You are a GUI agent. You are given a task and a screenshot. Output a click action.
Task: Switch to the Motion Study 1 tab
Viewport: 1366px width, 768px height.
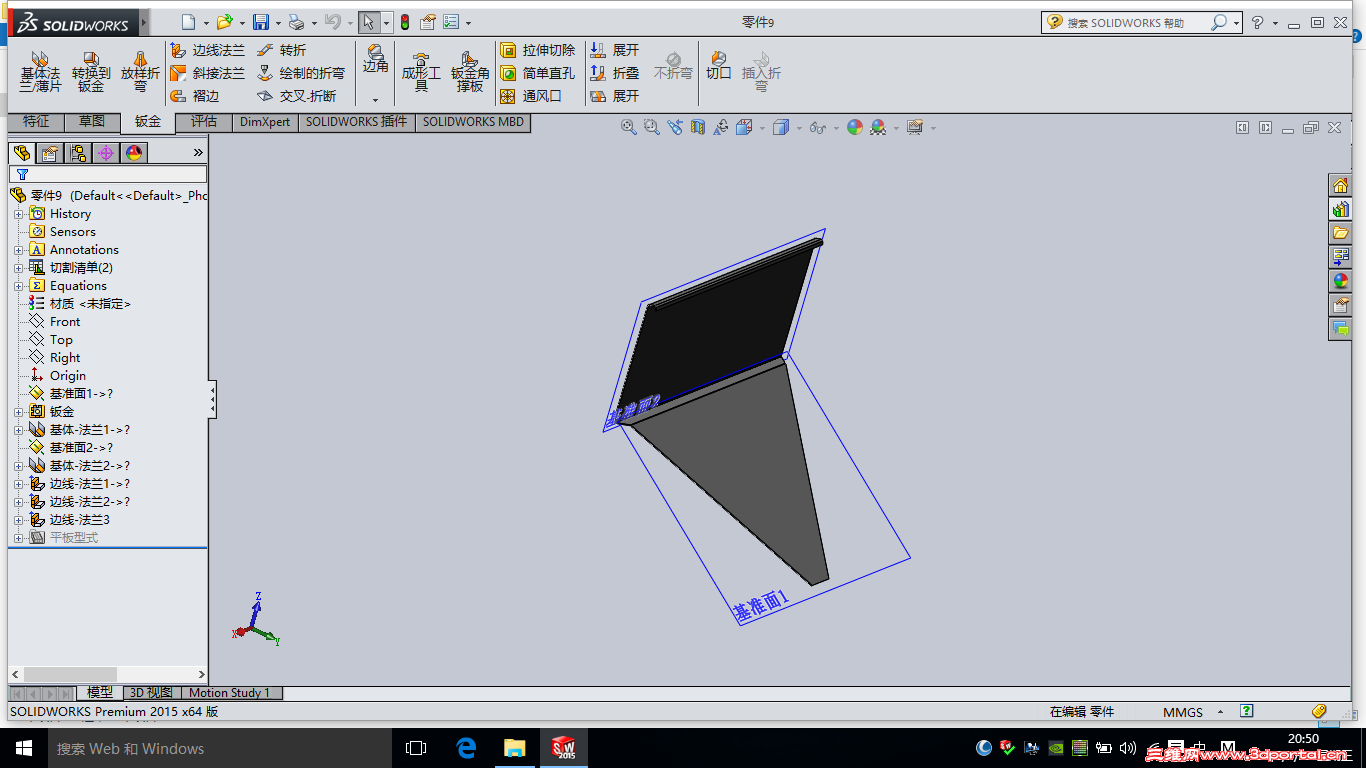pos(230,692)
